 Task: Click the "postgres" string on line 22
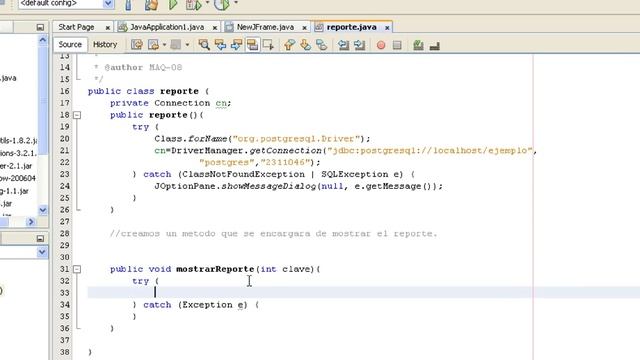coord(227,162)
